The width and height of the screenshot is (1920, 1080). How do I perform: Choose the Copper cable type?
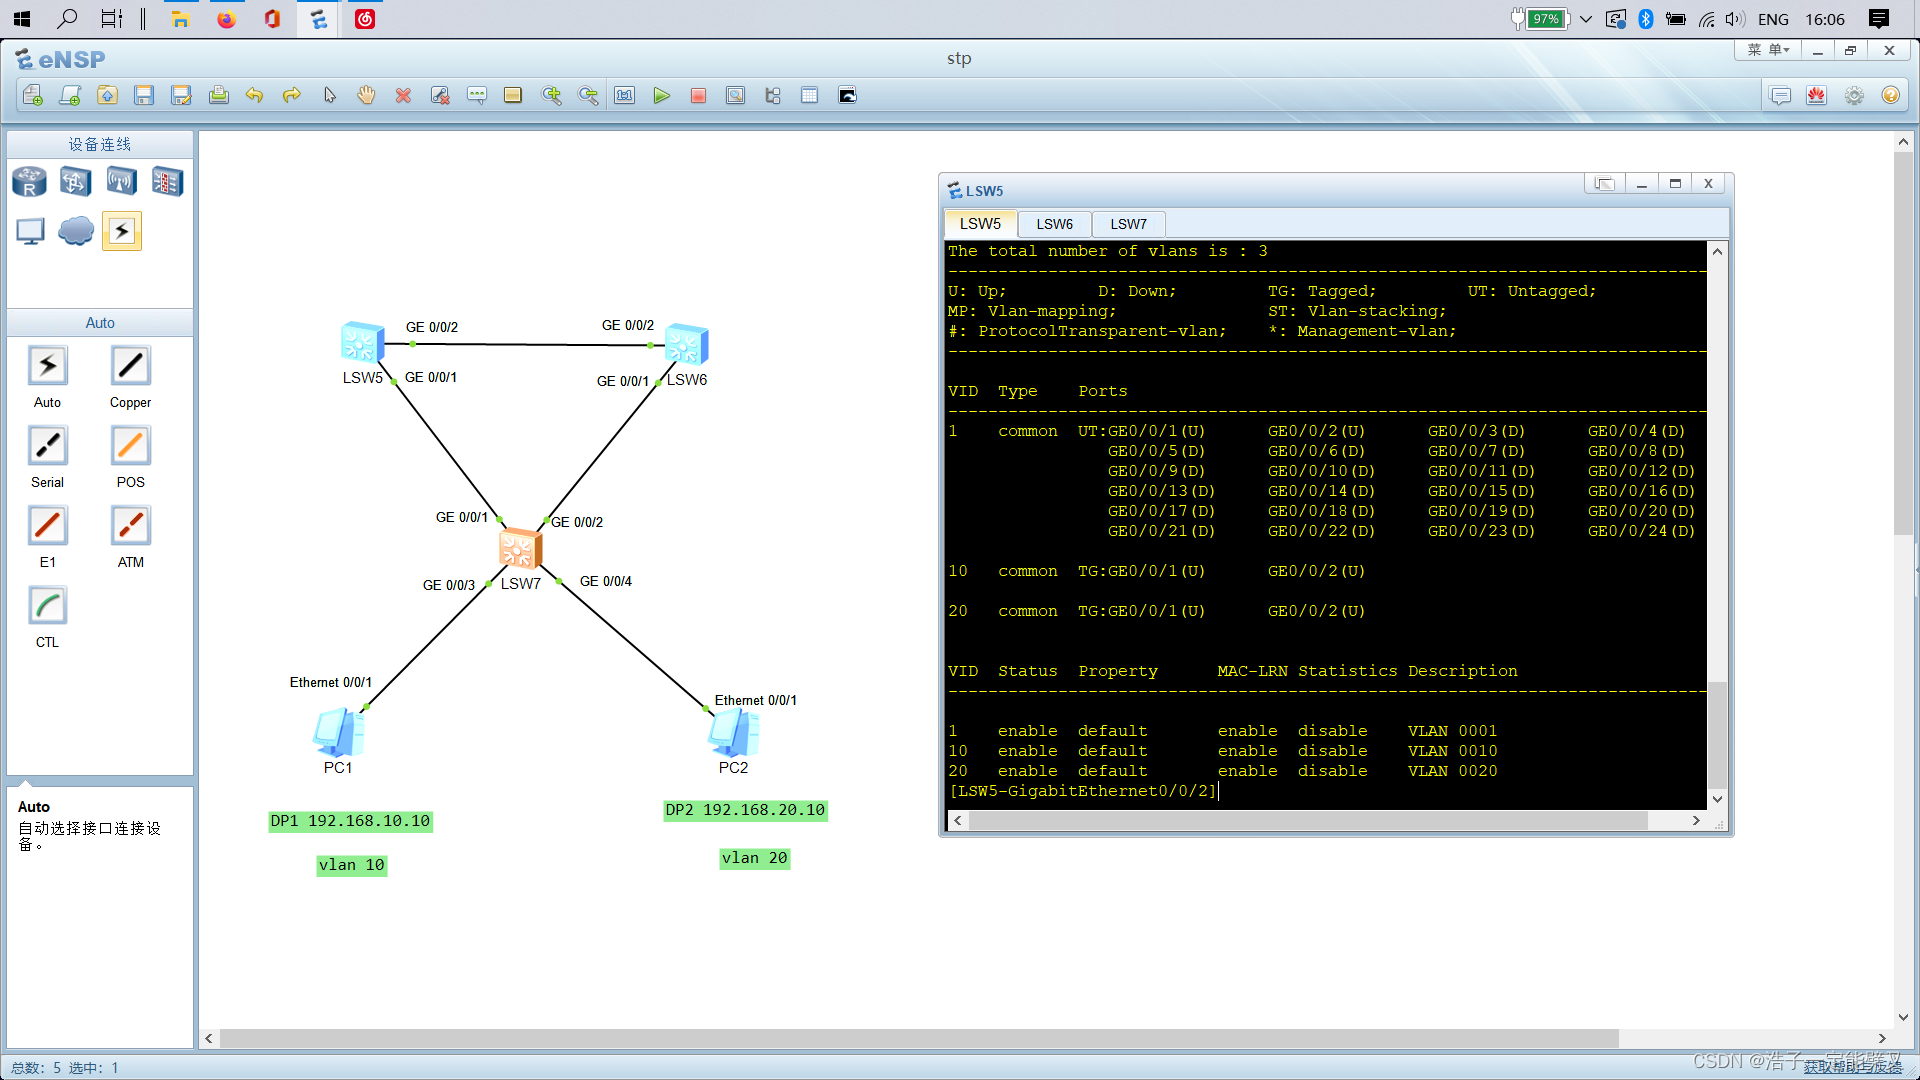[130, 367]
